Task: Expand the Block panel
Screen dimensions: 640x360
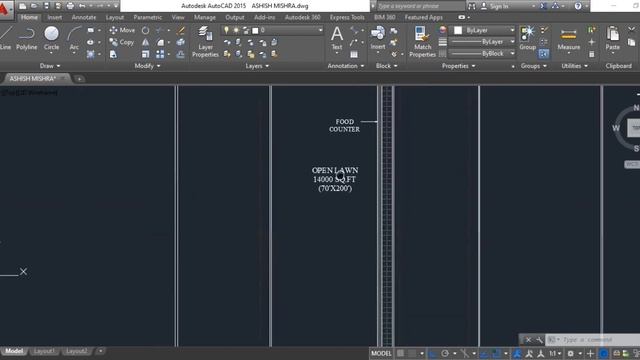Action: (387, 66)
